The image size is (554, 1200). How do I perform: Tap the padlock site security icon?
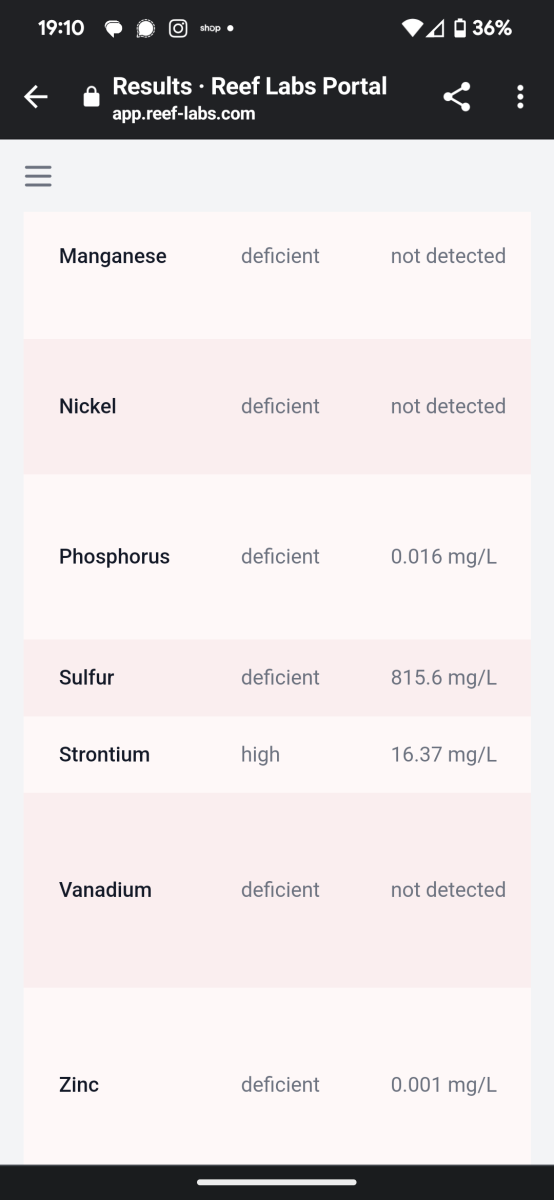coord(91,97)
